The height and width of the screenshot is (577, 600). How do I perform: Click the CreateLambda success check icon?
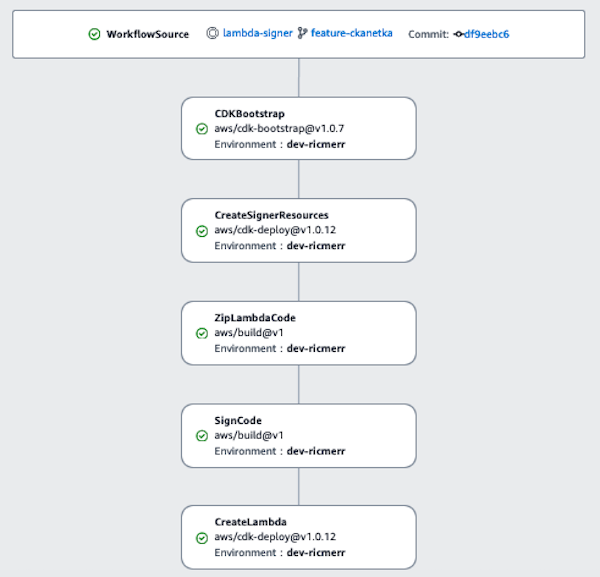coord(202,537)
